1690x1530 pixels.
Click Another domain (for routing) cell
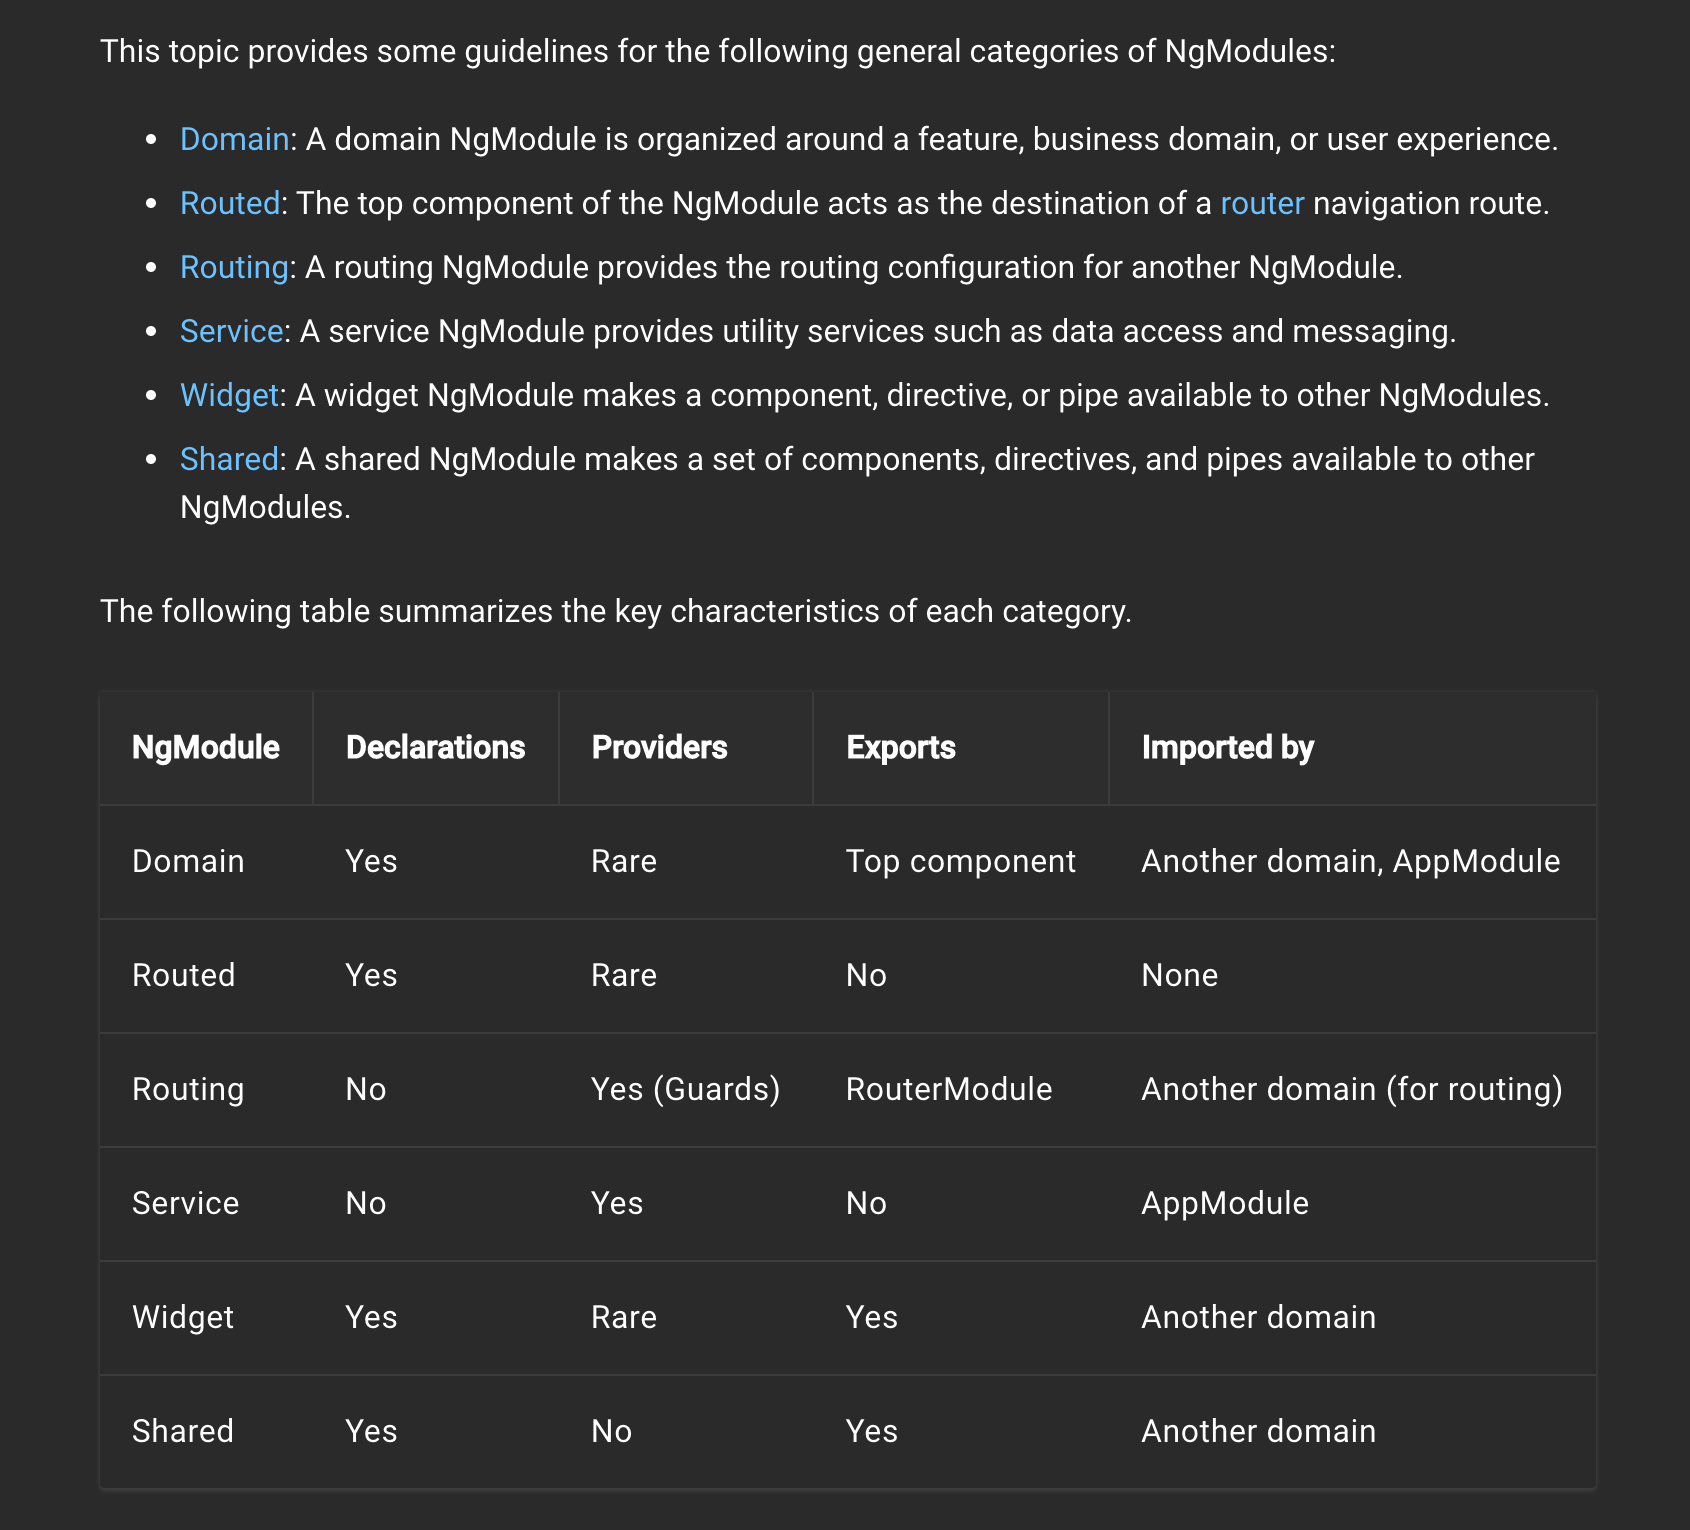tap(1351, 1089)
